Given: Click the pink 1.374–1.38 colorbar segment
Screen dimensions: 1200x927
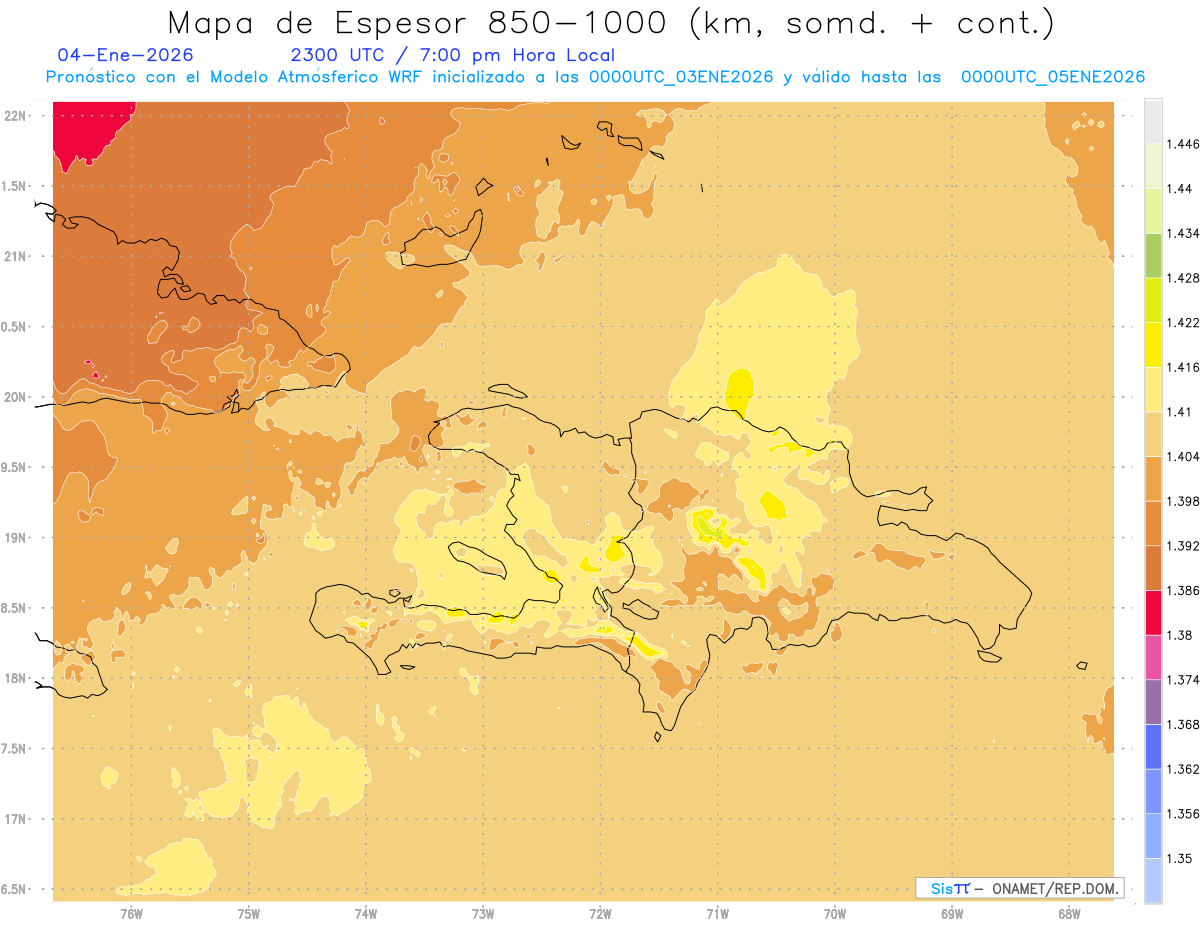Looking at the screenshot, I should click(1153, 657).
